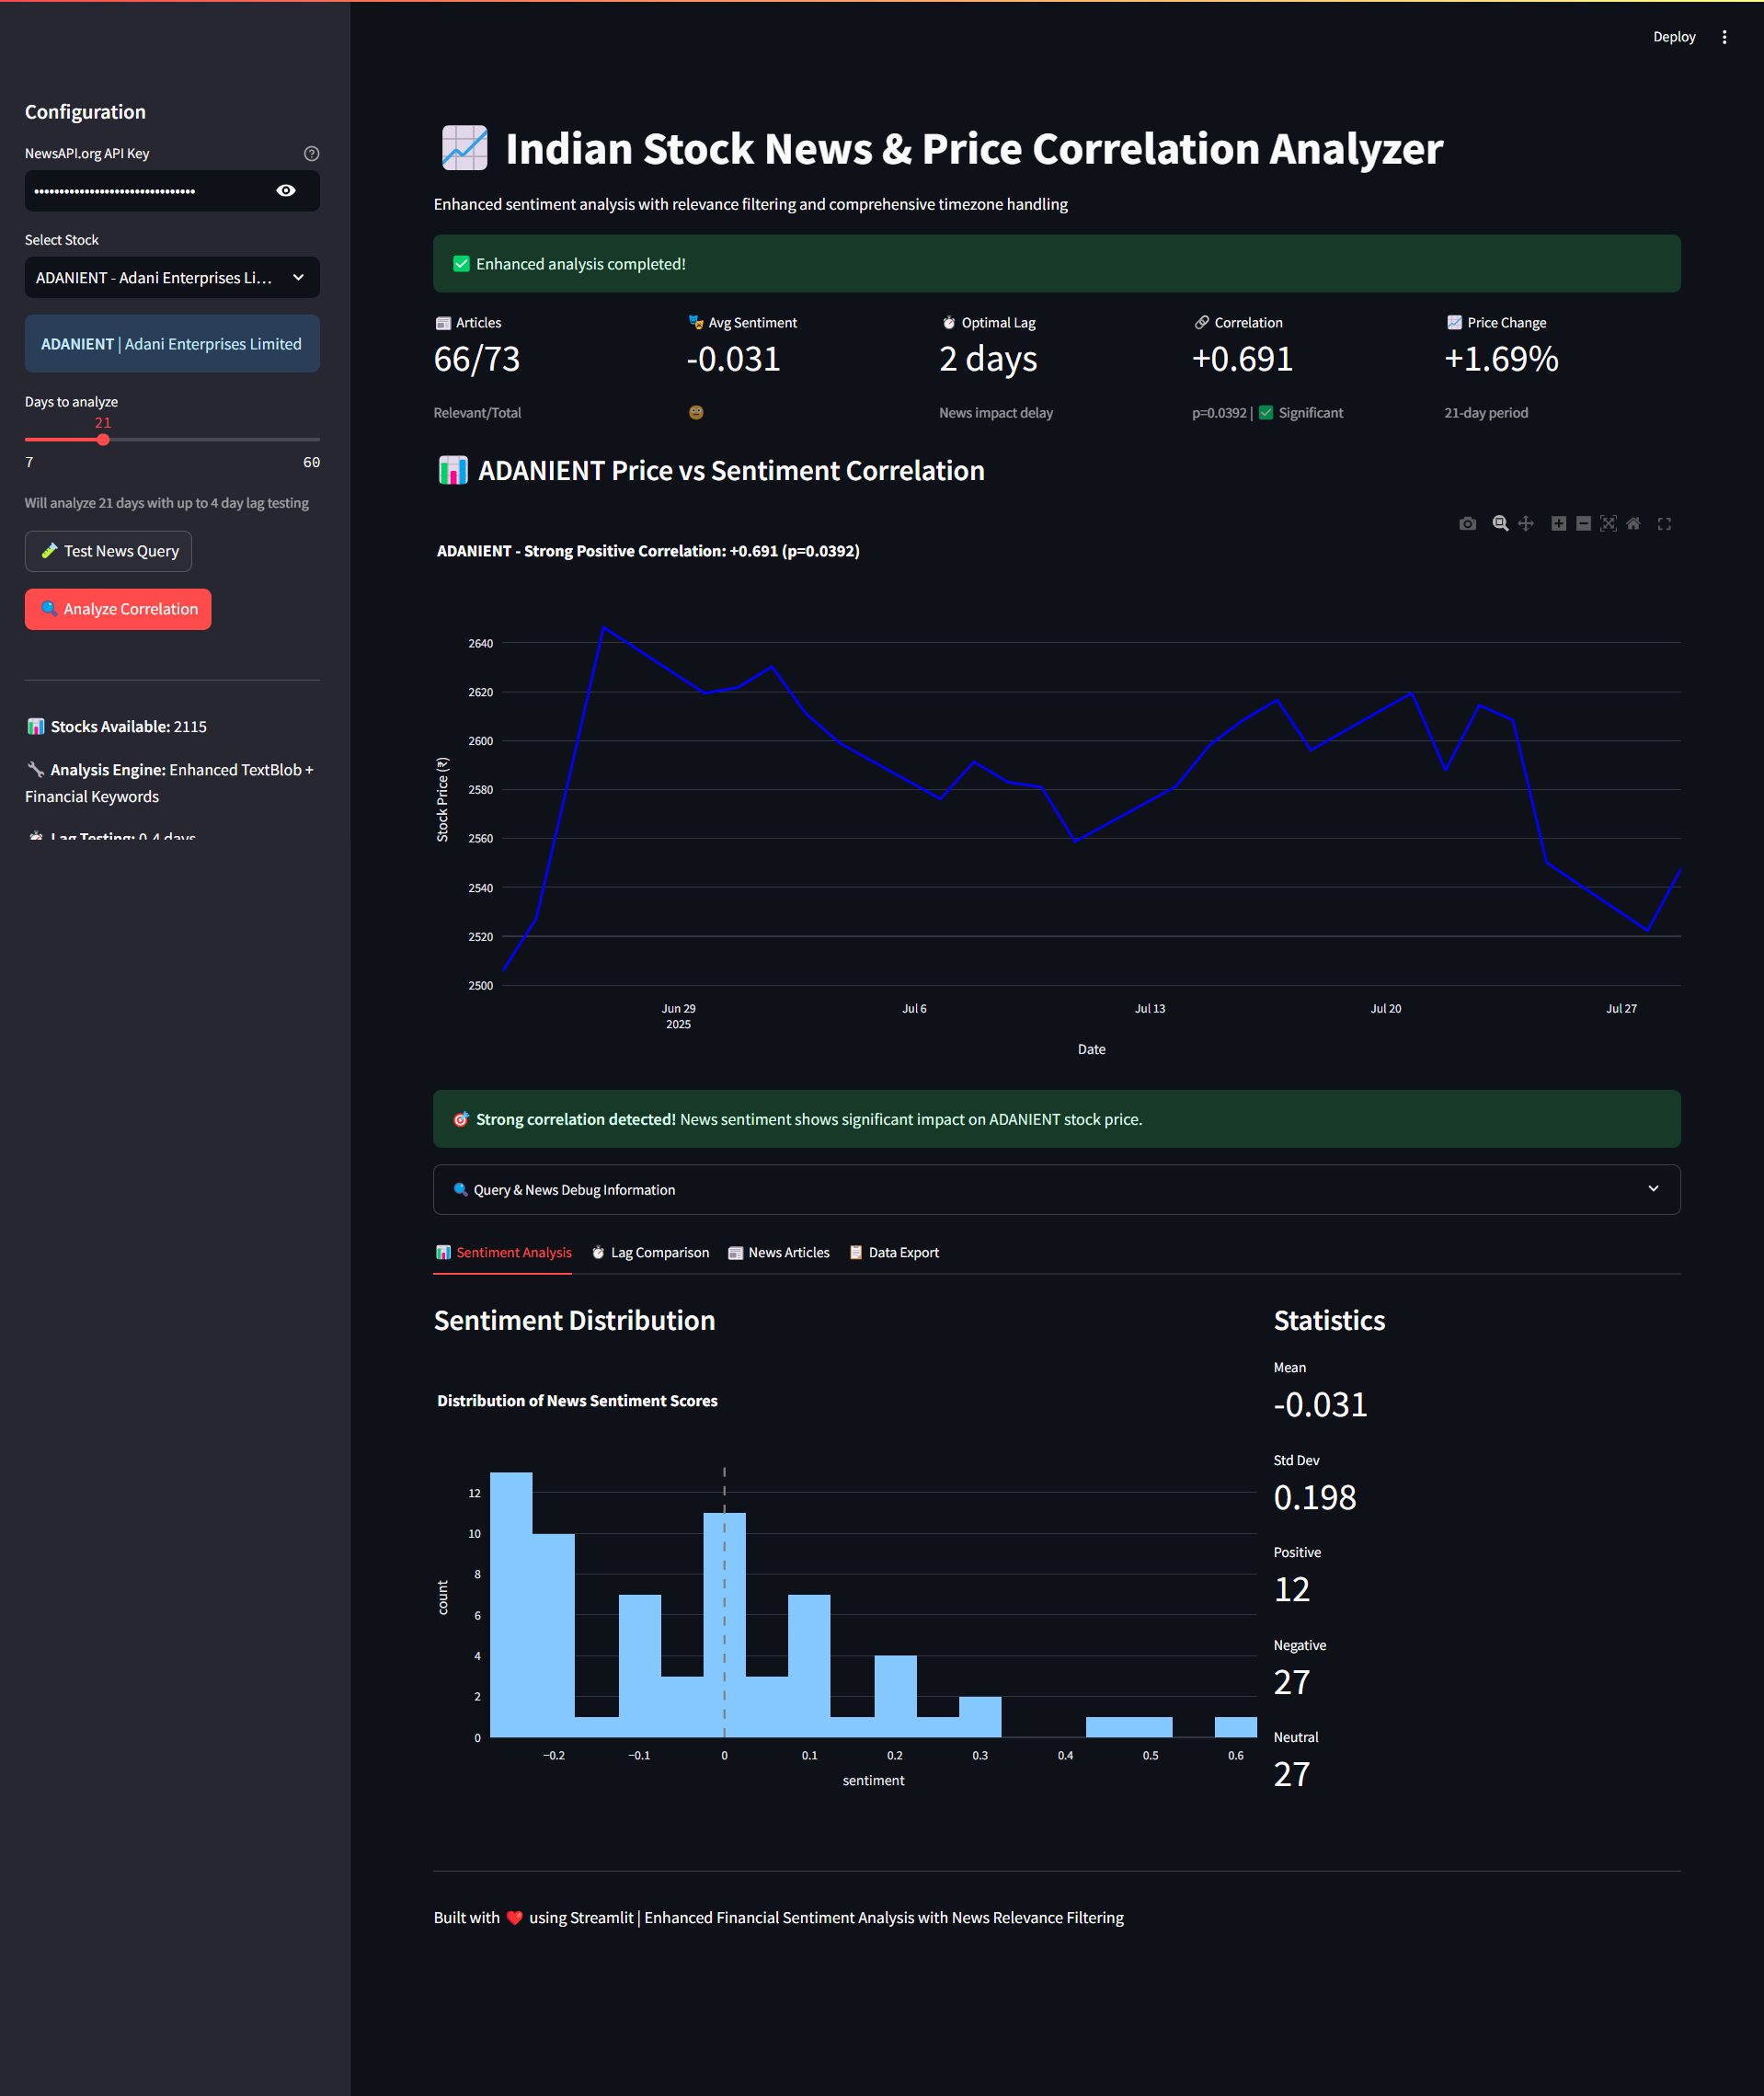Autoscale the price chart axes
The width and height of the screenshot is (1764, 2096).
[1608, 523]
